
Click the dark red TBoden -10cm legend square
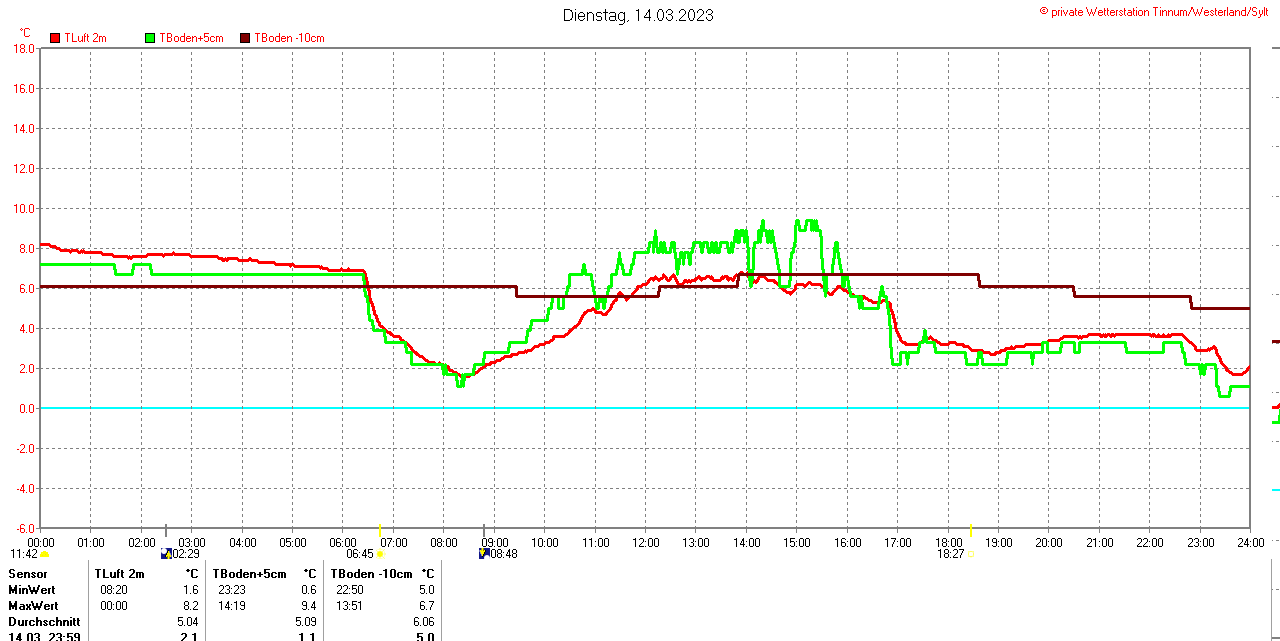point(245,38)
